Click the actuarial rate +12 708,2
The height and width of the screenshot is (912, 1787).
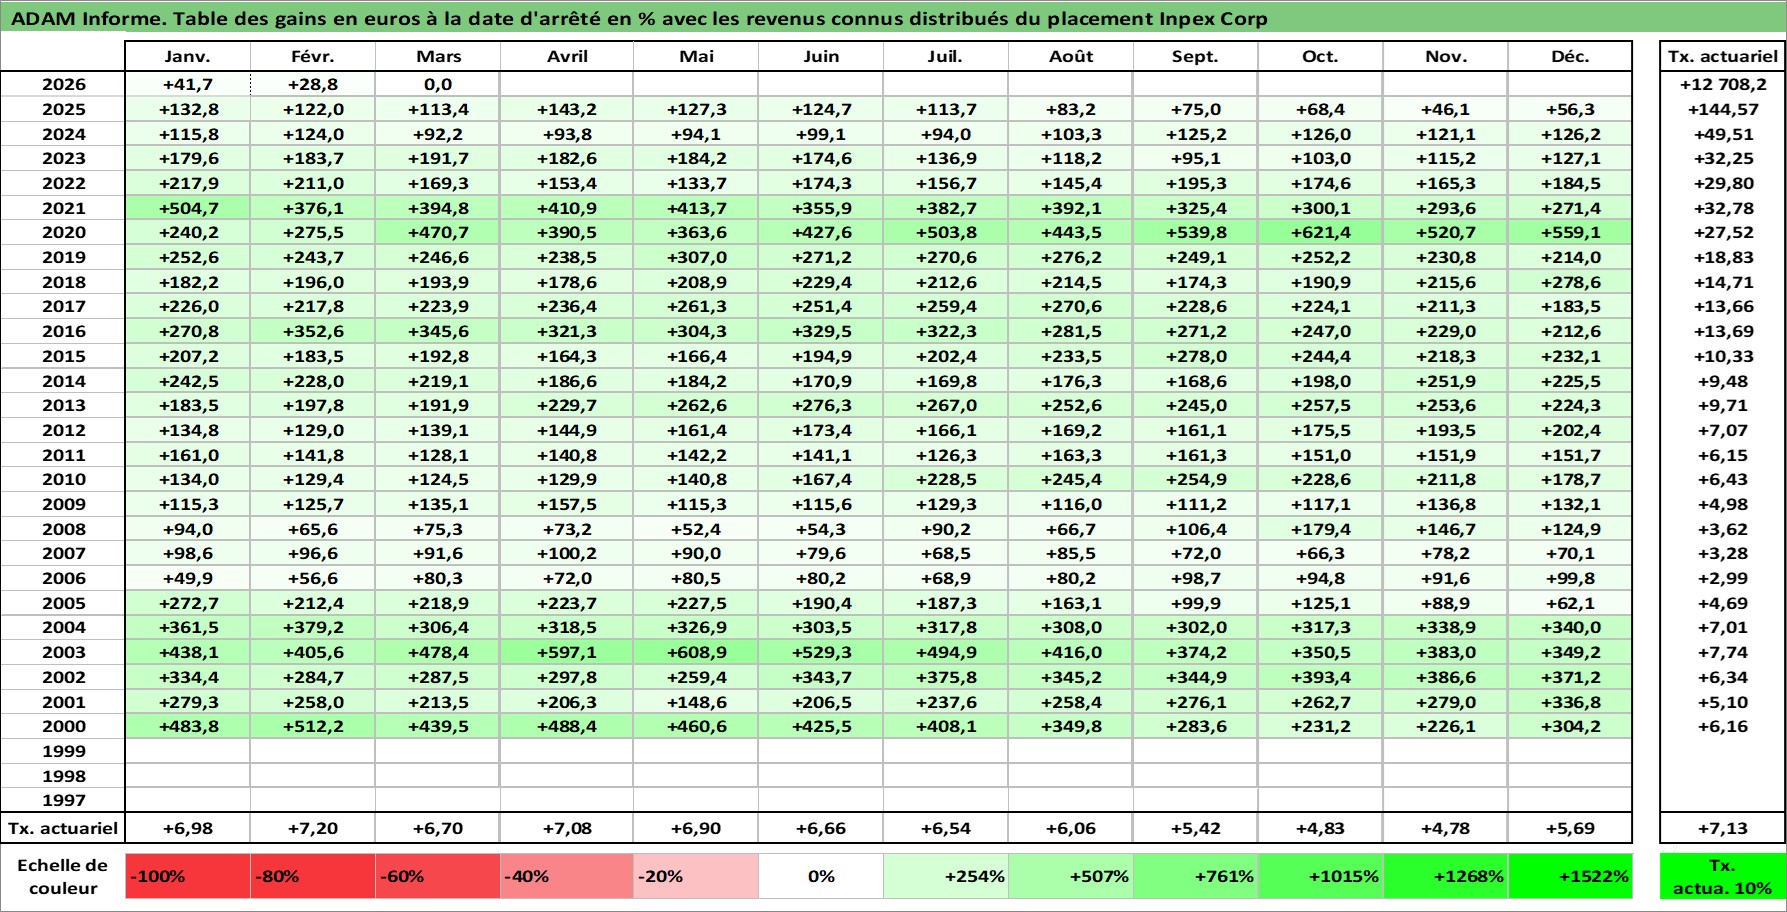[x=1723, y=85]
